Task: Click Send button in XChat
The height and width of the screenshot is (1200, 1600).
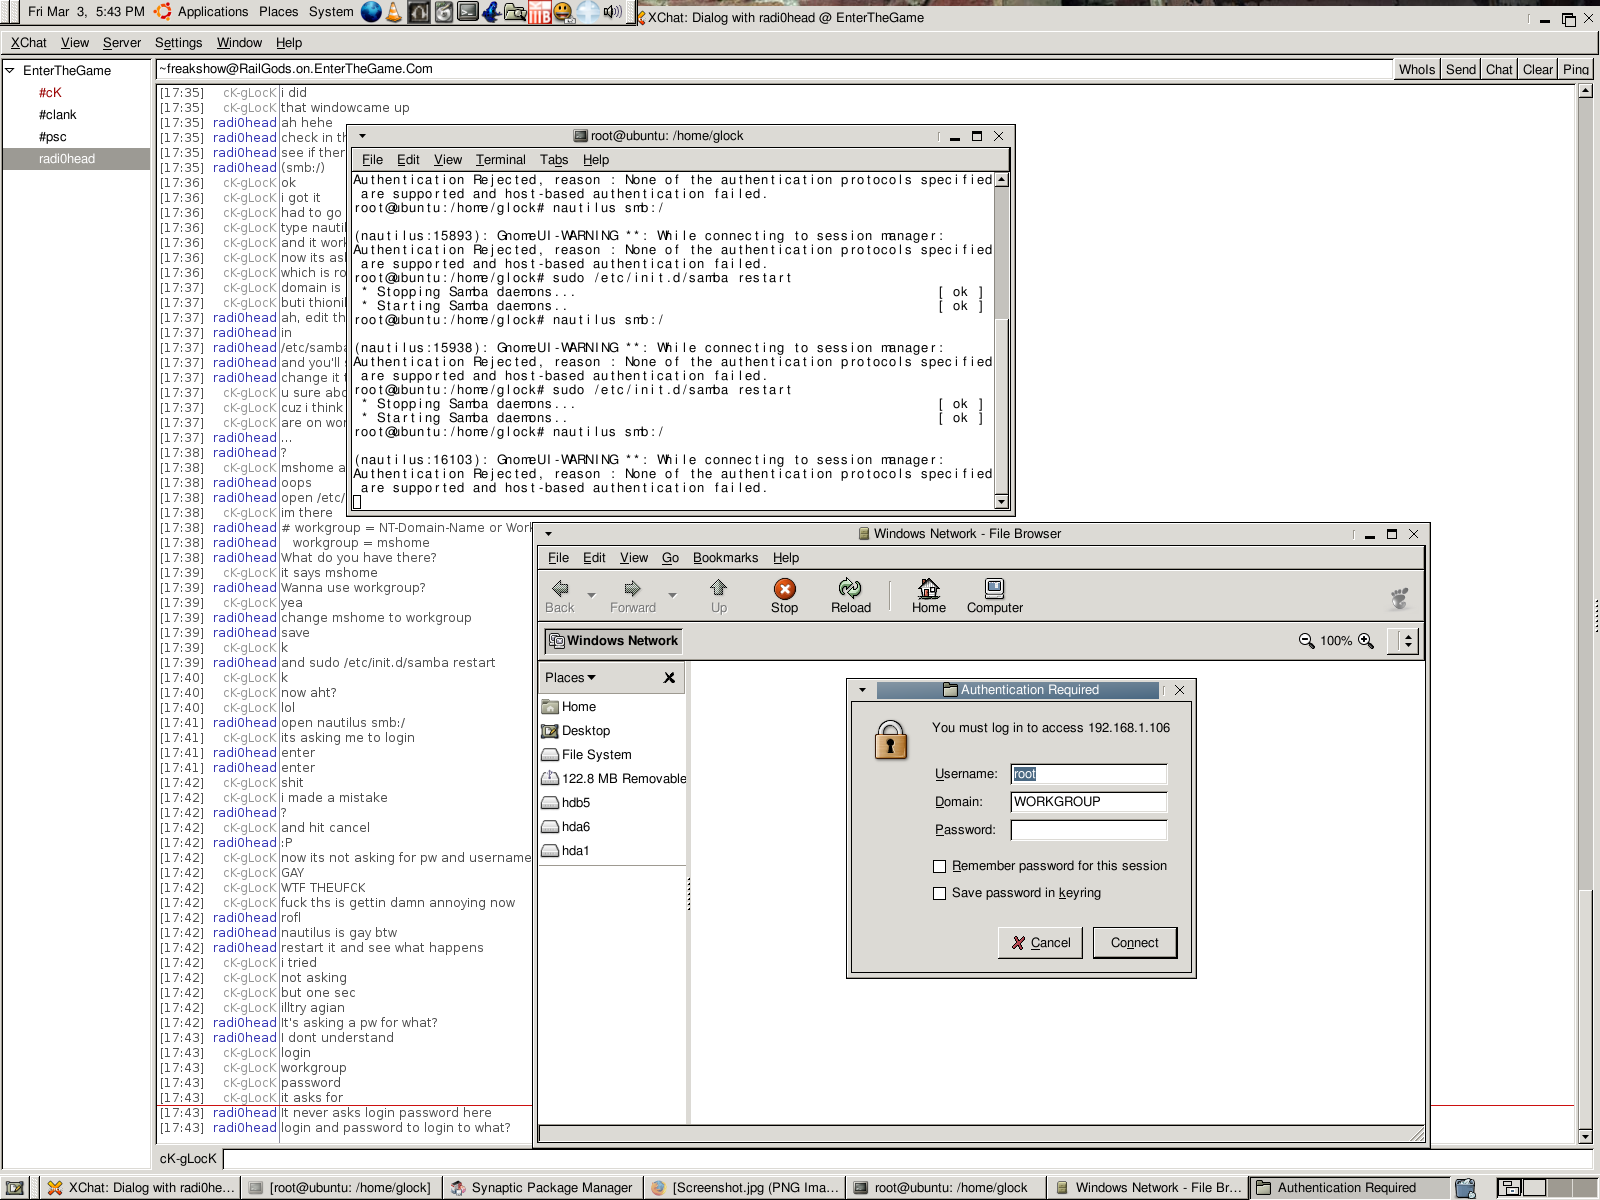Action: [1461, 69]
